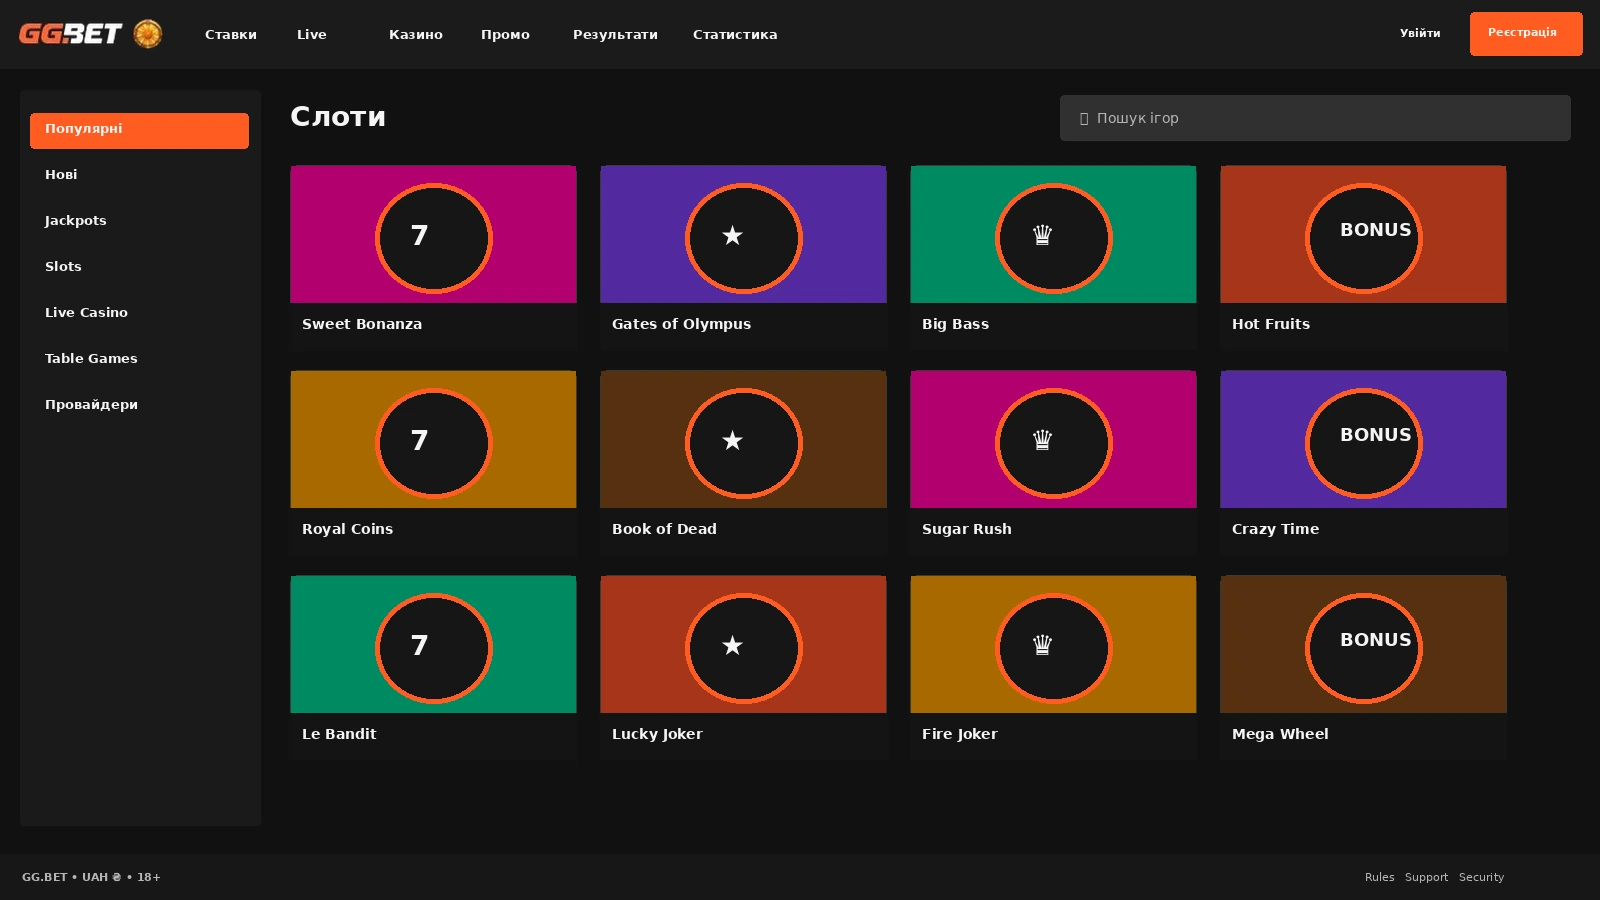Click the Mega Wheel title text
This screenshot has height=900, width=1600.
1280,734
